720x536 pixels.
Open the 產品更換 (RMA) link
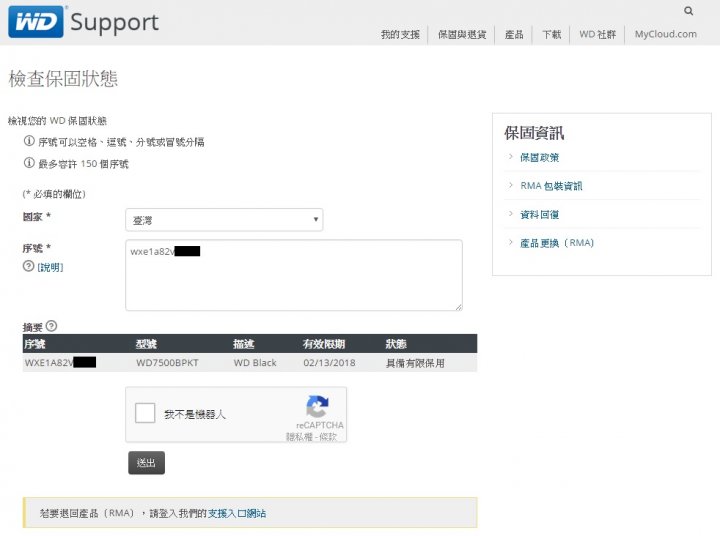[557, 243]
